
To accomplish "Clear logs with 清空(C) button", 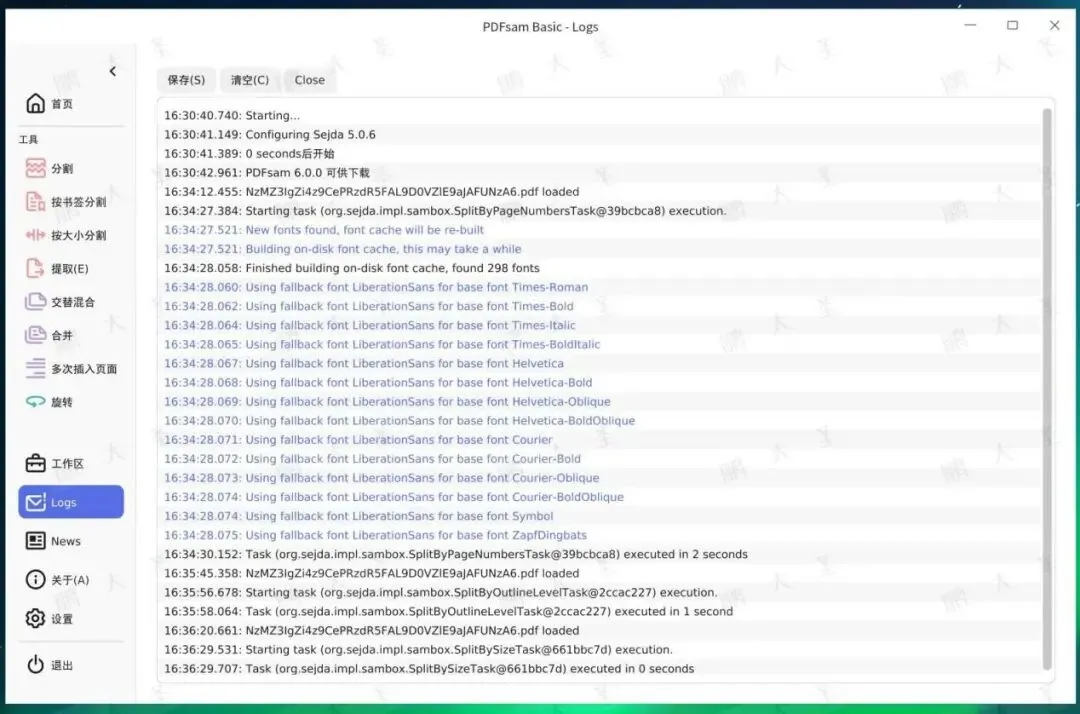I will (249, 80).
